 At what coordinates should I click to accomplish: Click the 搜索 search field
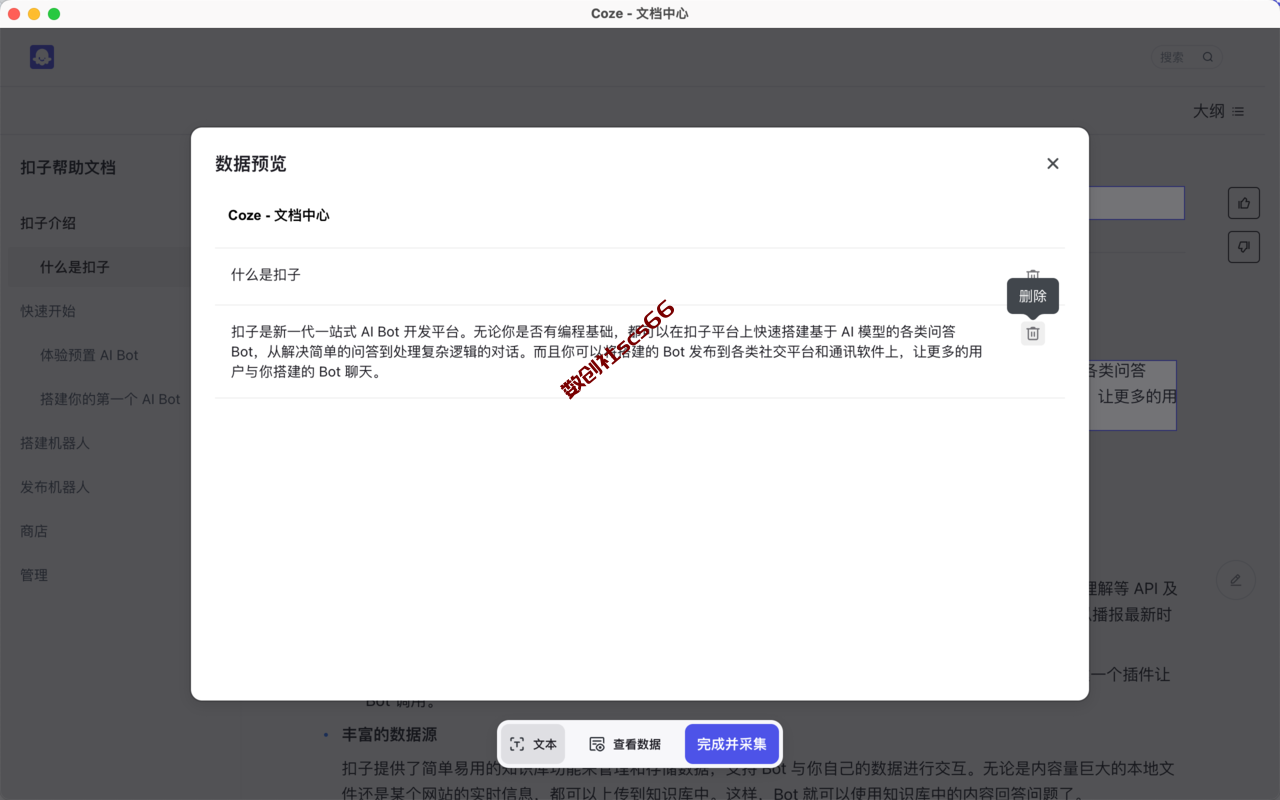1187,57
